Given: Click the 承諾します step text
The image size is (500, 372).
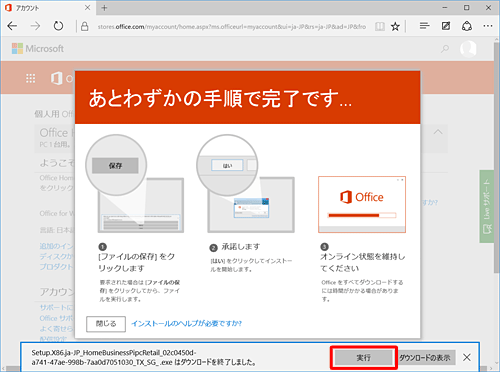Looking at the screenshot, I should [x=241, y=247].
